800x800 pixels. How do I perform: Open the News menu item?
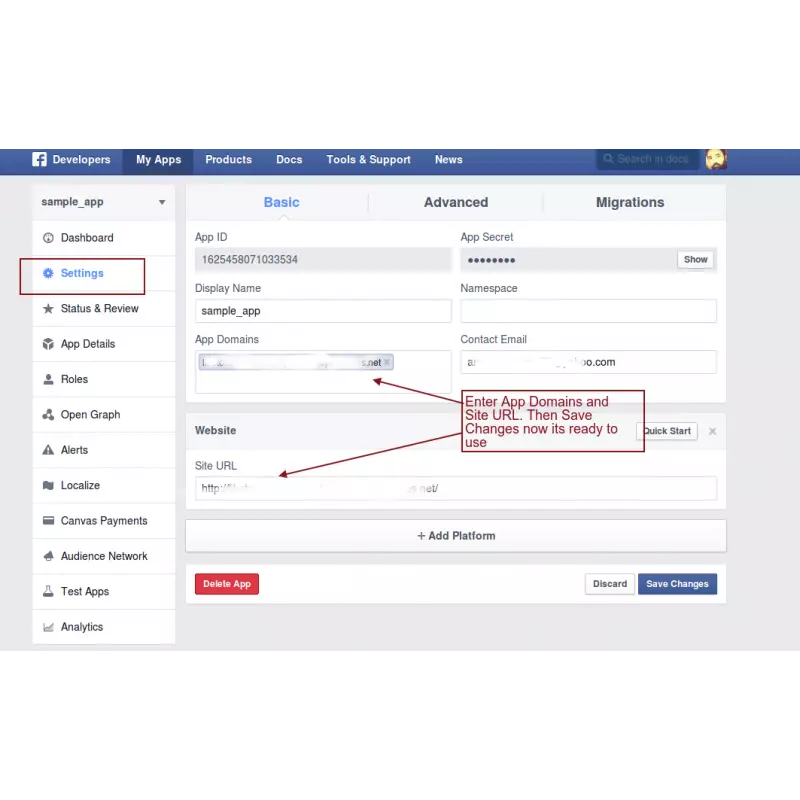tap(448, 160)
